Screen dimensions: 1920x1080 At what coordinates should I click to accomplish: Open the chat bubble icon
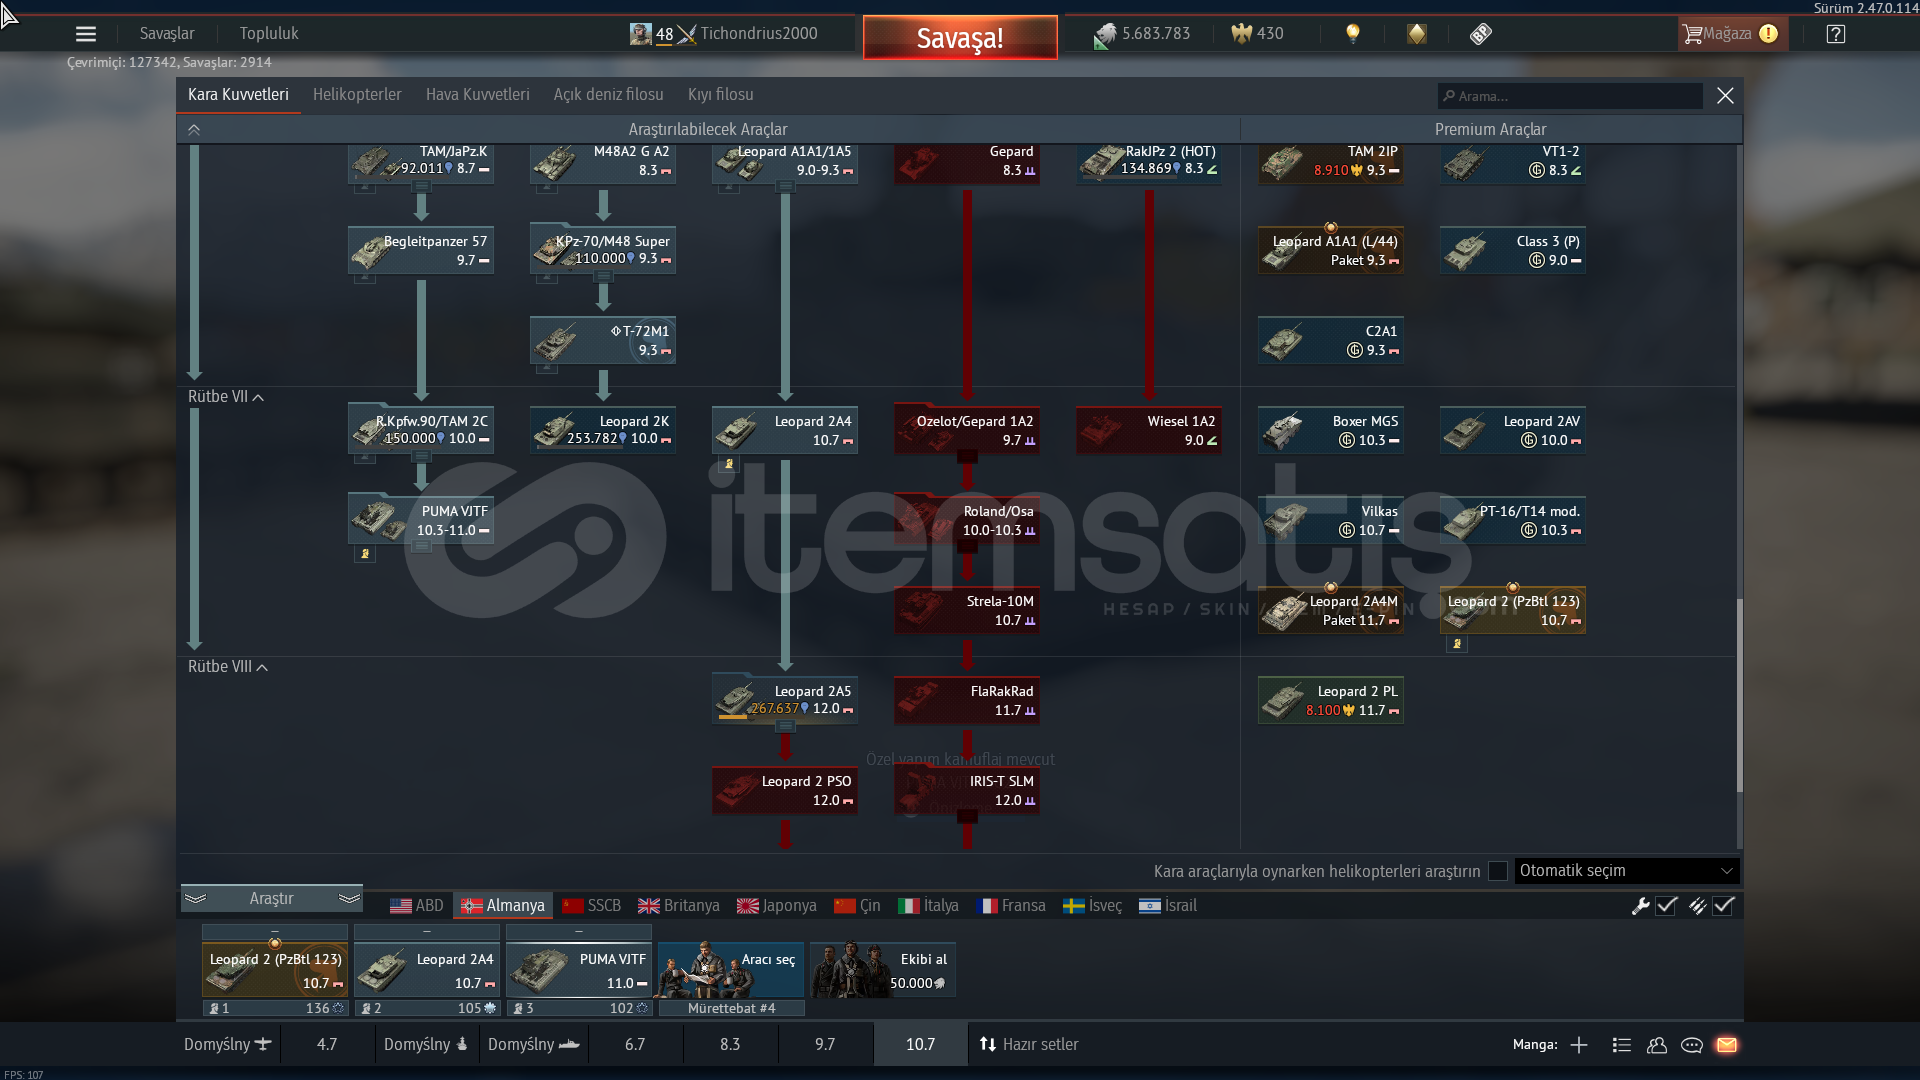click(x=1692, y=1045)
